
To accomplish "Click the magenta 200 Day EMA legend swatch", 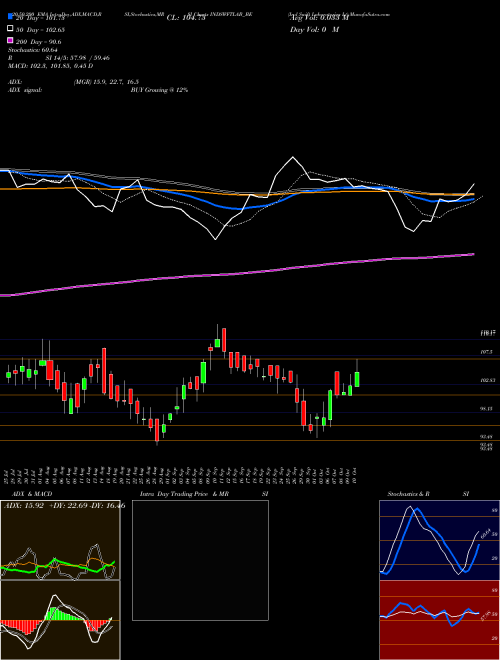I will 10,40.
